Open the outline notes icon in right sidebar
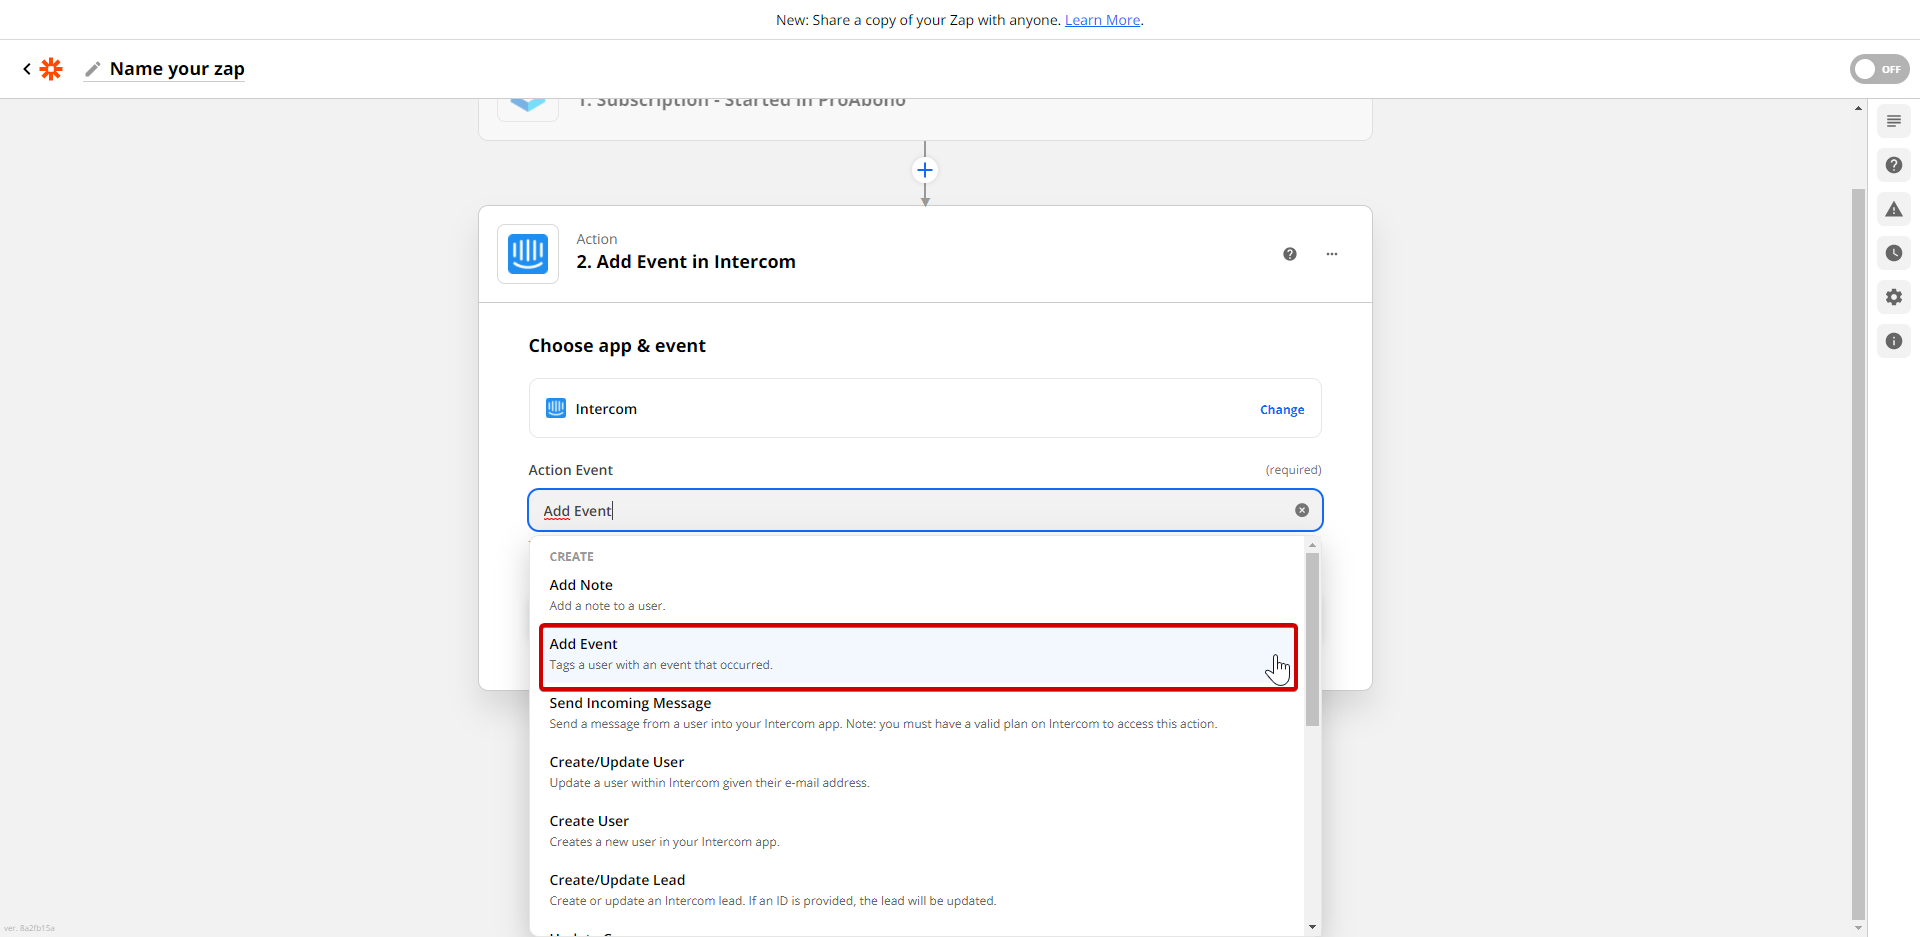This screenshot has width=1920, height=937. pos(1894,121)
